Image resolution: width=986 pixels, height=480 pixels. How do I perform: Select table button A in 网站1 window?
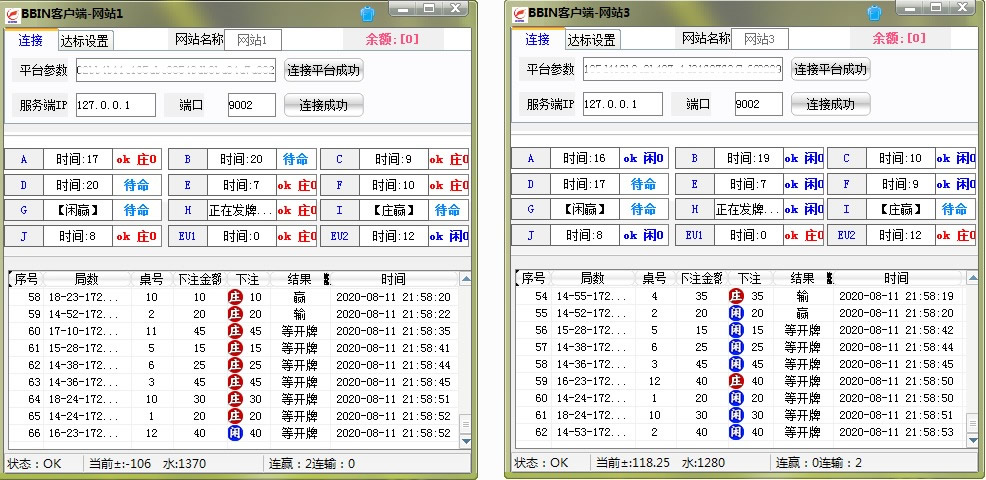pyautogui.click(x=24, y=159)
